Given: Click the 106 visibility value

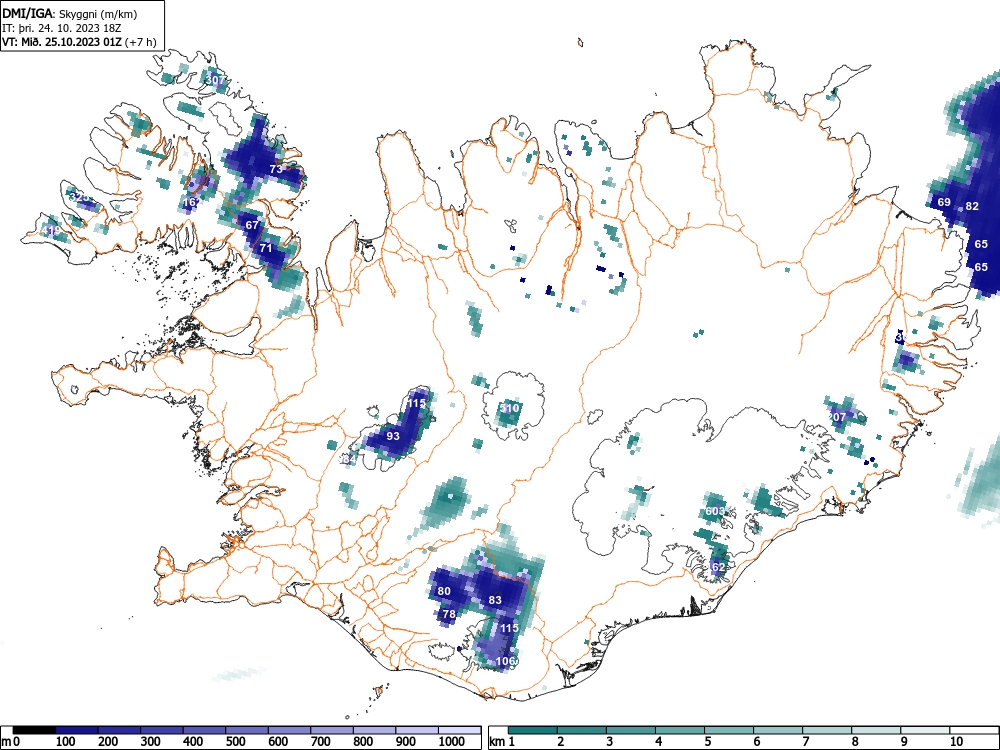Looking at the screenshot, I should [505, 661].
